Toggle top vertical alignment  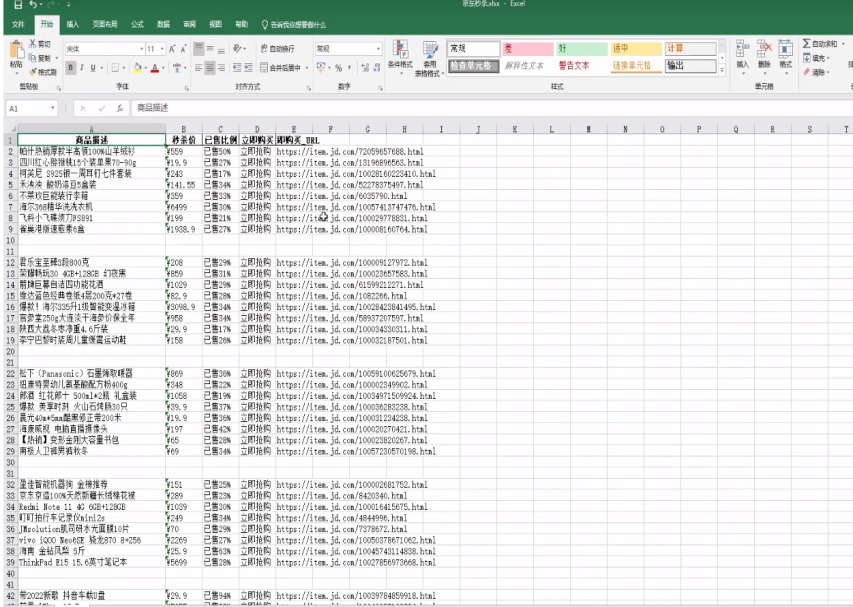click(x=199, y=49)
